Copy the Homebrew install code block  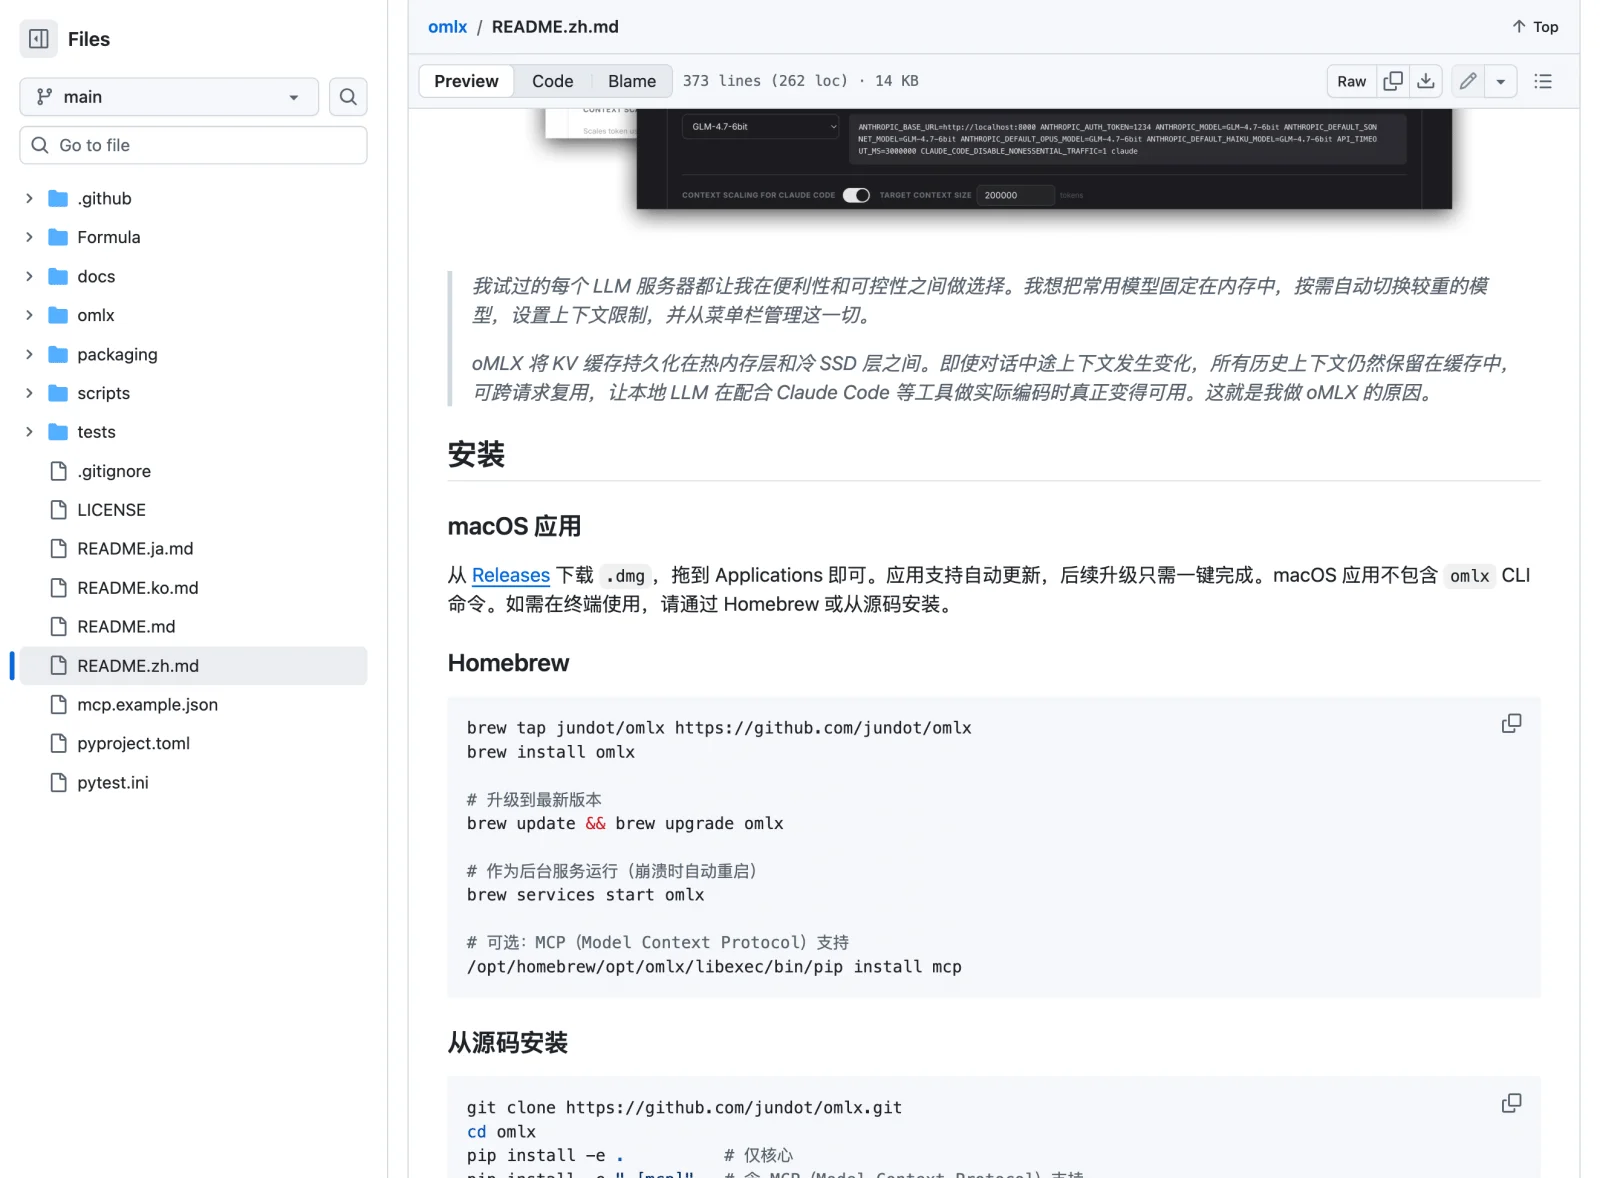[x=1512, y=722]
